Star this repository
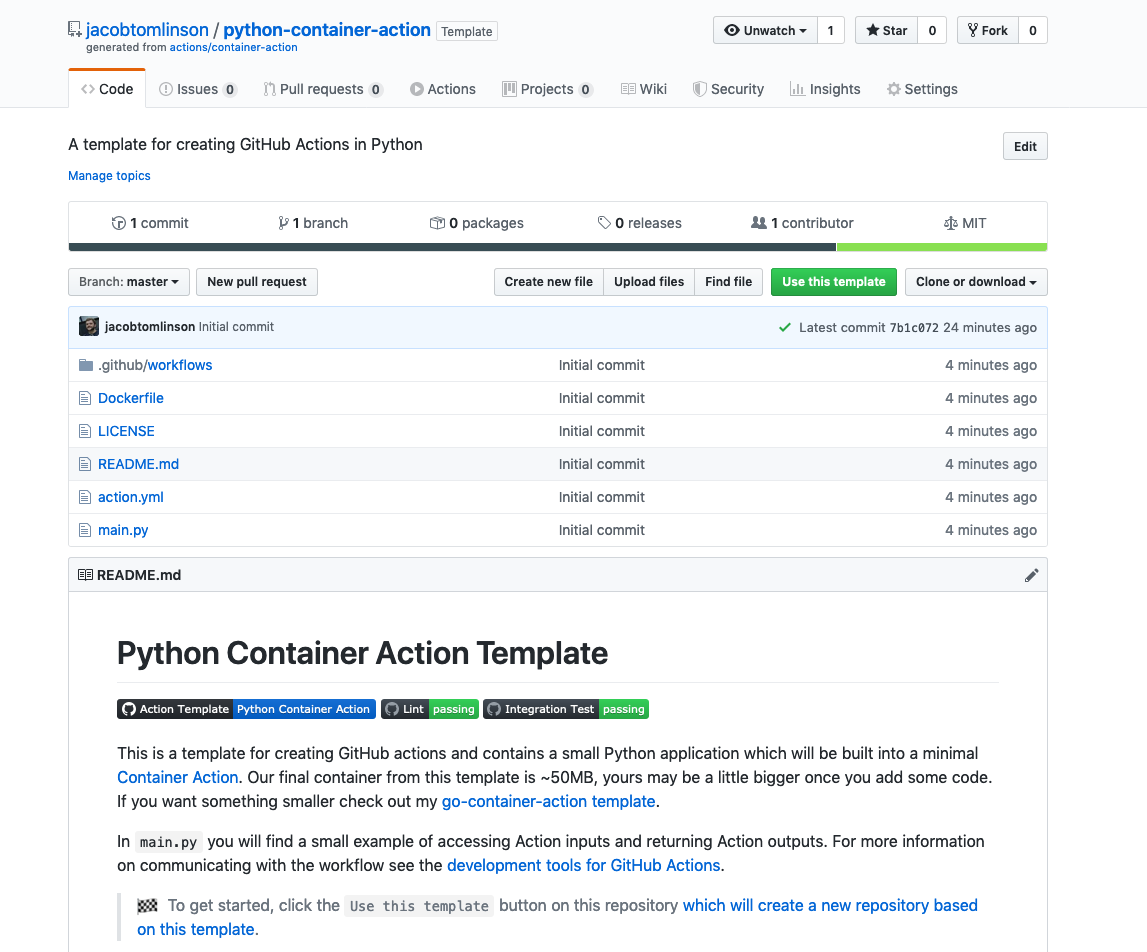1147x952 pixels. (886, 31)
